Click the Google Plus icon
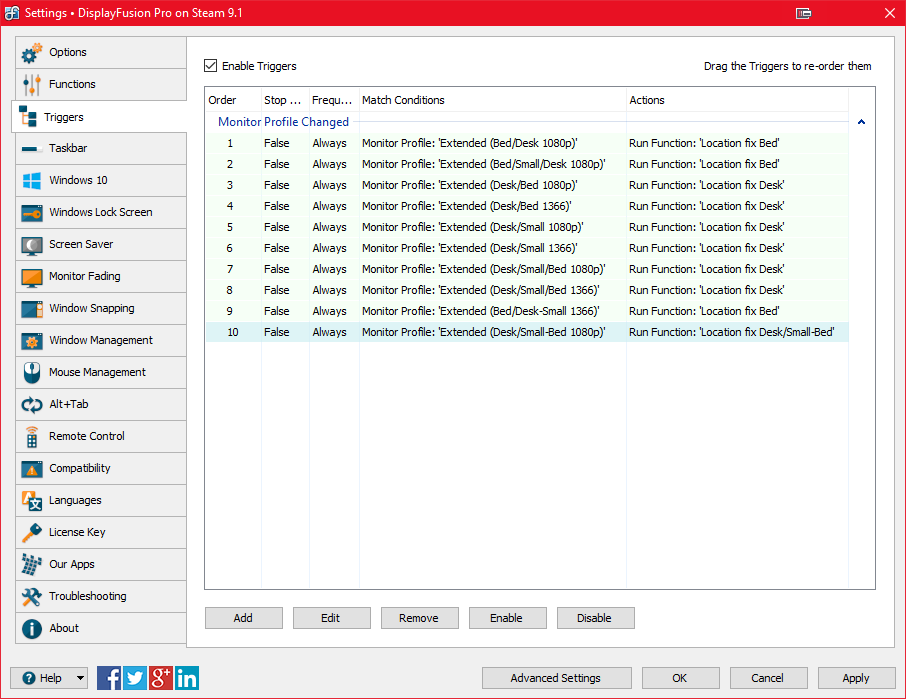 click(x=161, y=678)
